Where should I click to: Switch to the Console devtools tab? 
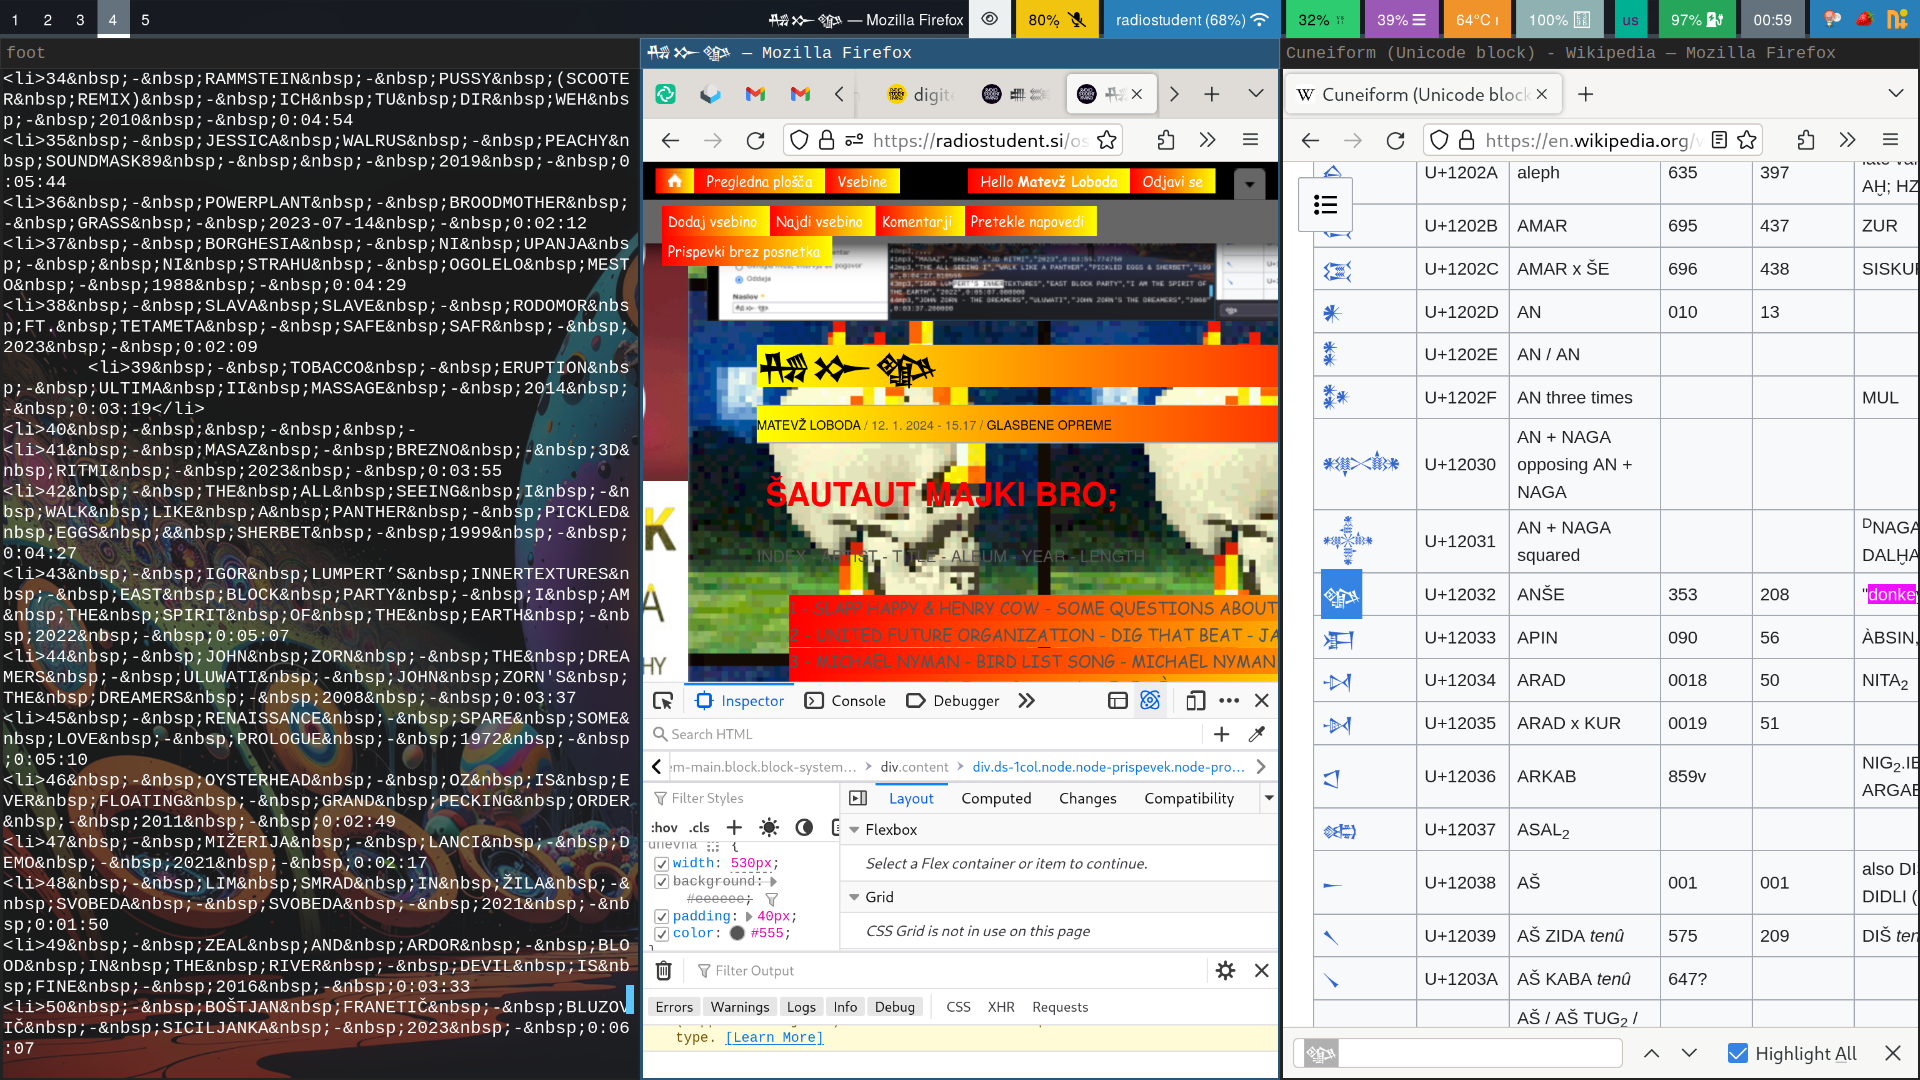(845, 701)
